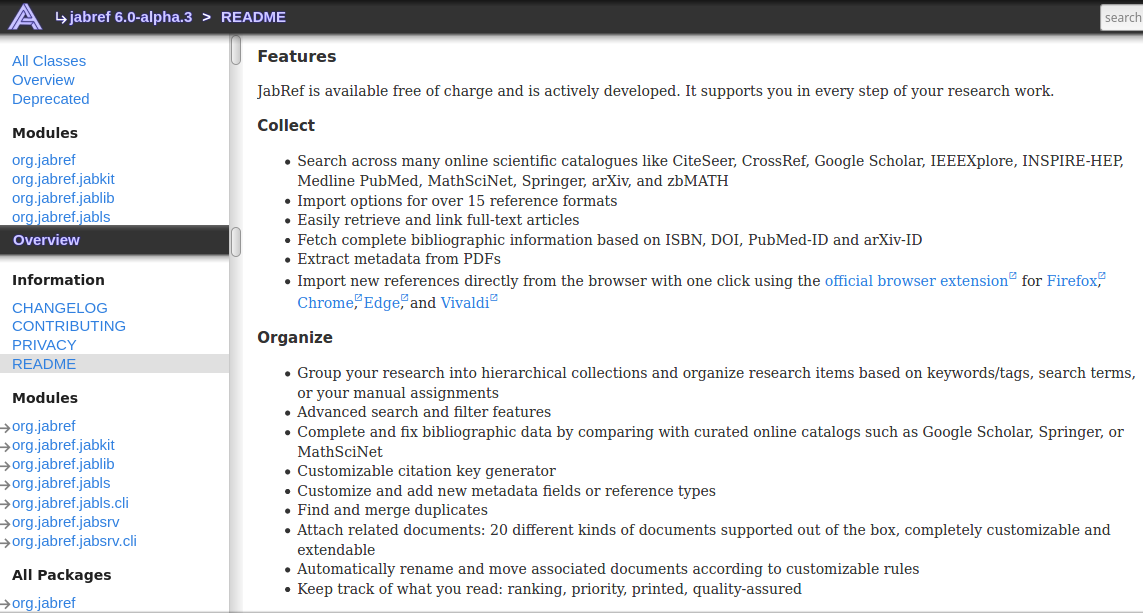Select the highlighted Overview tab in the sidebar
1143x613 pixels.
[46, 240]
